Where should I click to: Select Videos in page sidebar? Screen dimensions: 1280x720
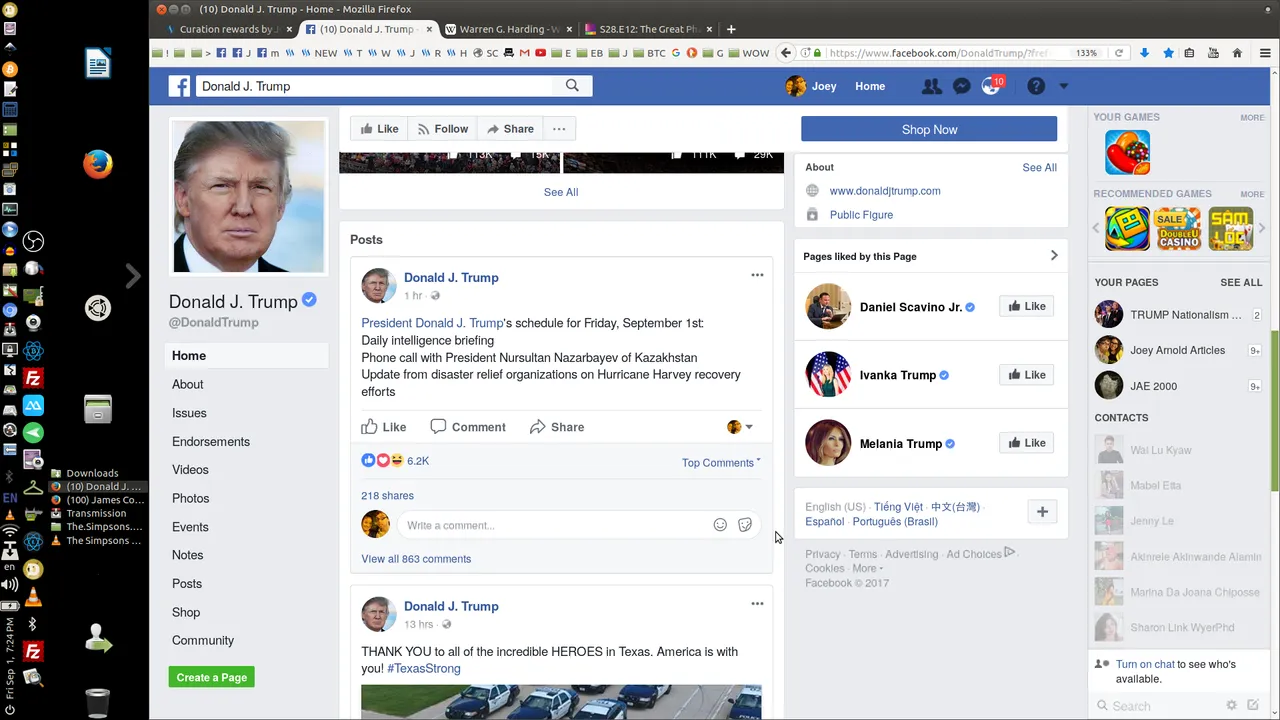pyautogui.click(x=190, y=470)
